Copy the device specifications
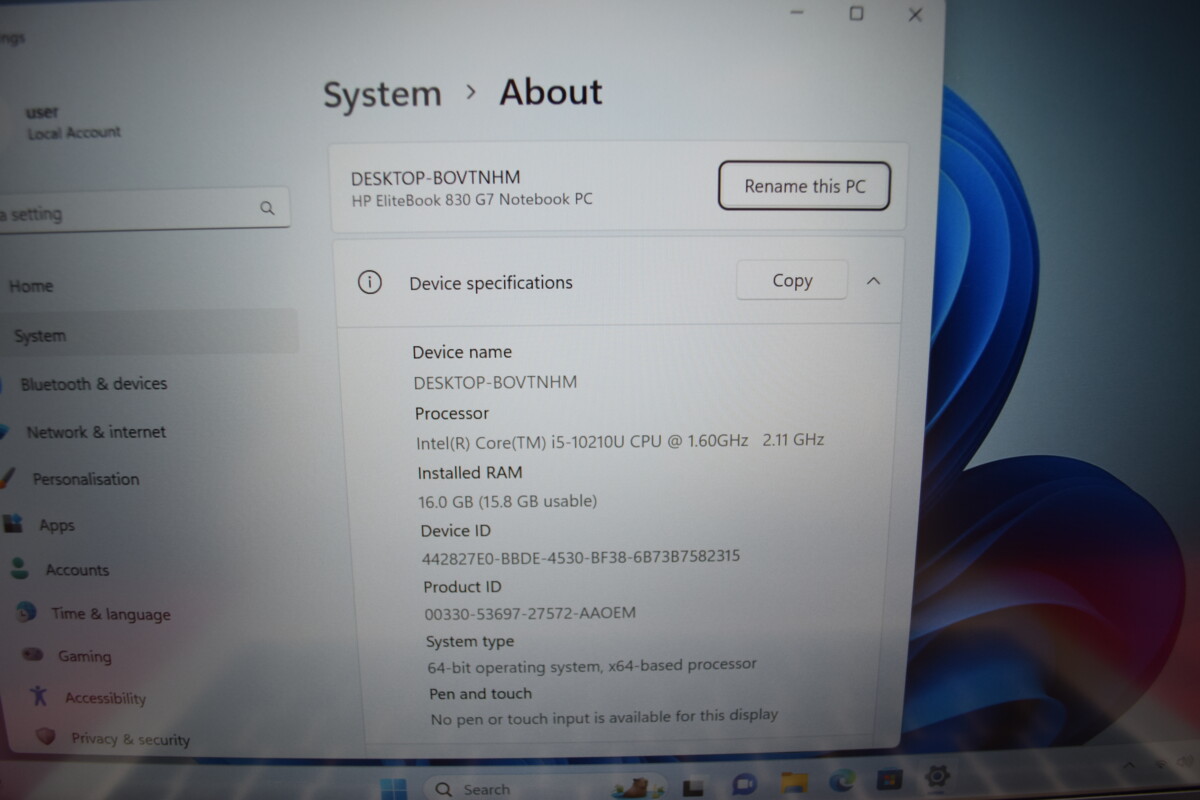This screenshot has width=1200, height=800. click(x=792, y=281)
